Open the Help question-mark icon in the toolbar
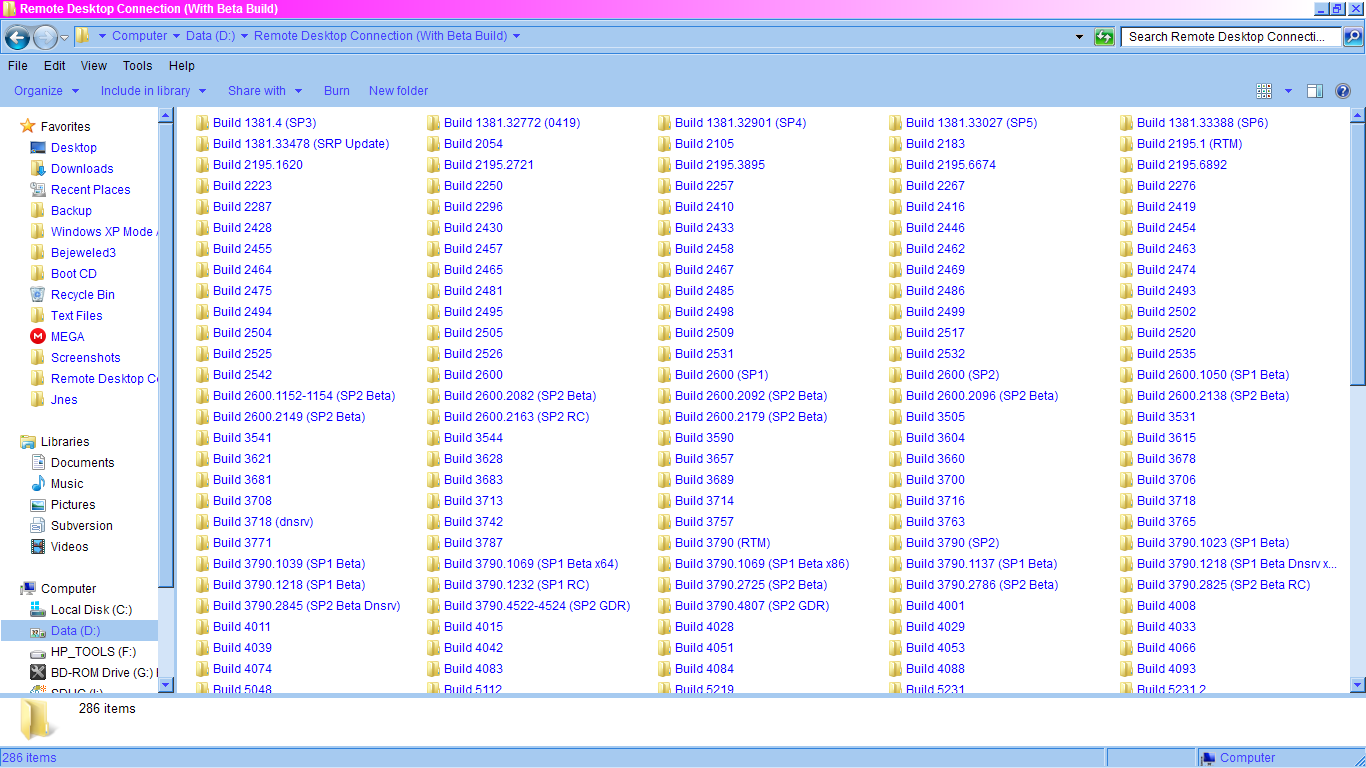This screenshot has width=1366, height=768. coord(1343,91)
